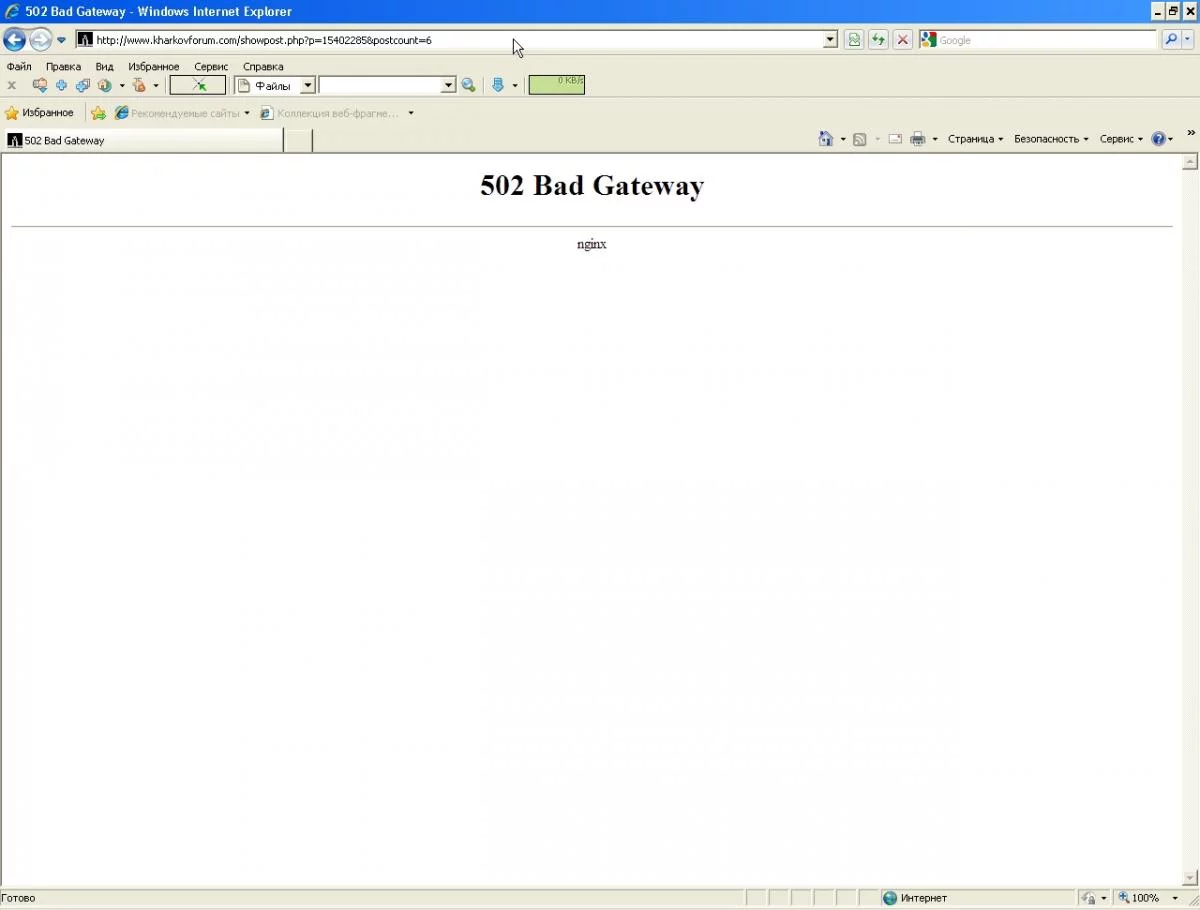Click the page scrollbar down arrow
1200x910 pixels.
[1190, 878]
